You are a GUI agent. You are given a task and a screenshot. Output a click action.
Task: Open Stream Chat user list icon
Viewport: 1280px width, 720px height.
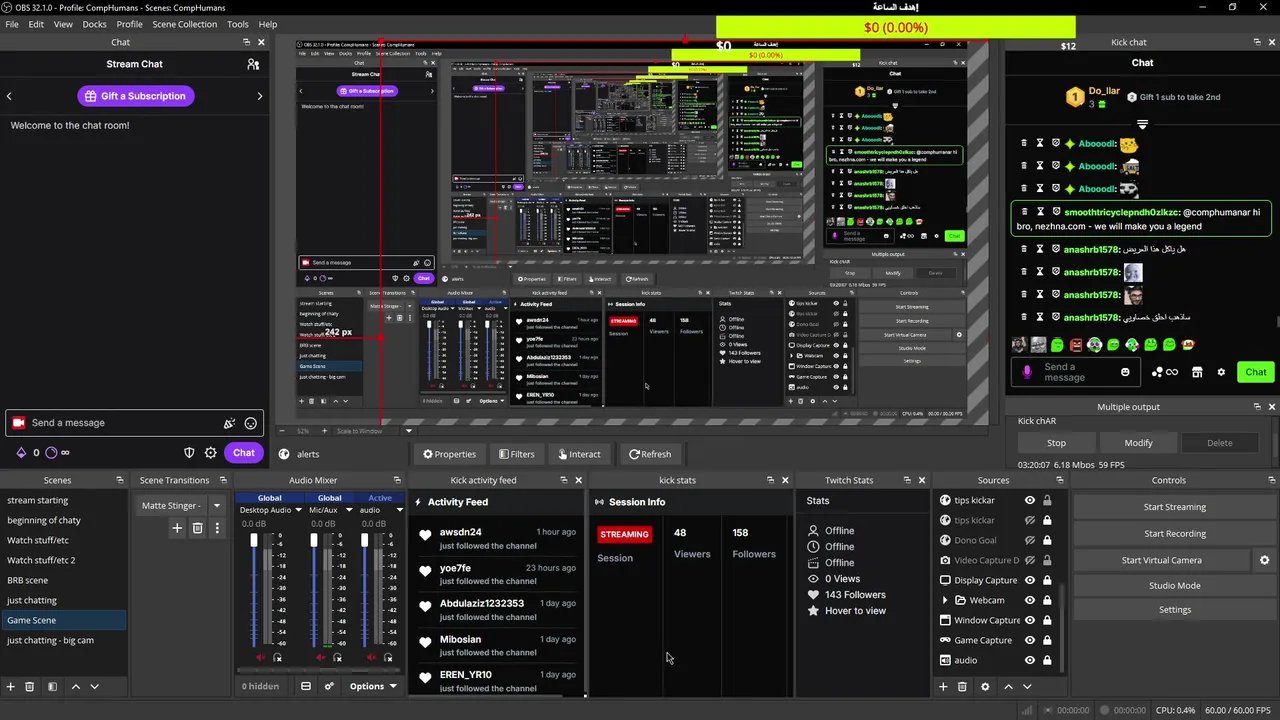pyautogui.click(x=253, y=64)
